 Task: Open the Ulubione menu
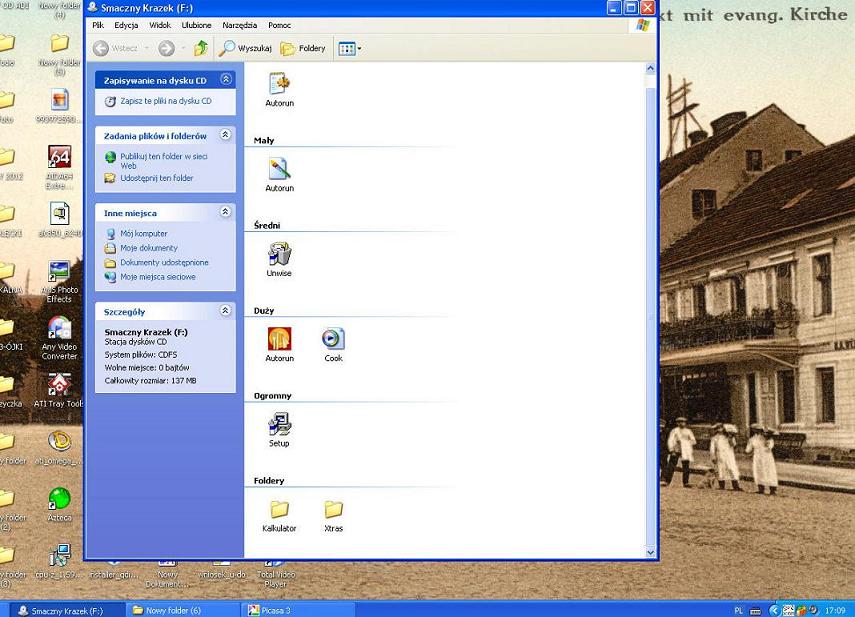click(x=196, y=25)
